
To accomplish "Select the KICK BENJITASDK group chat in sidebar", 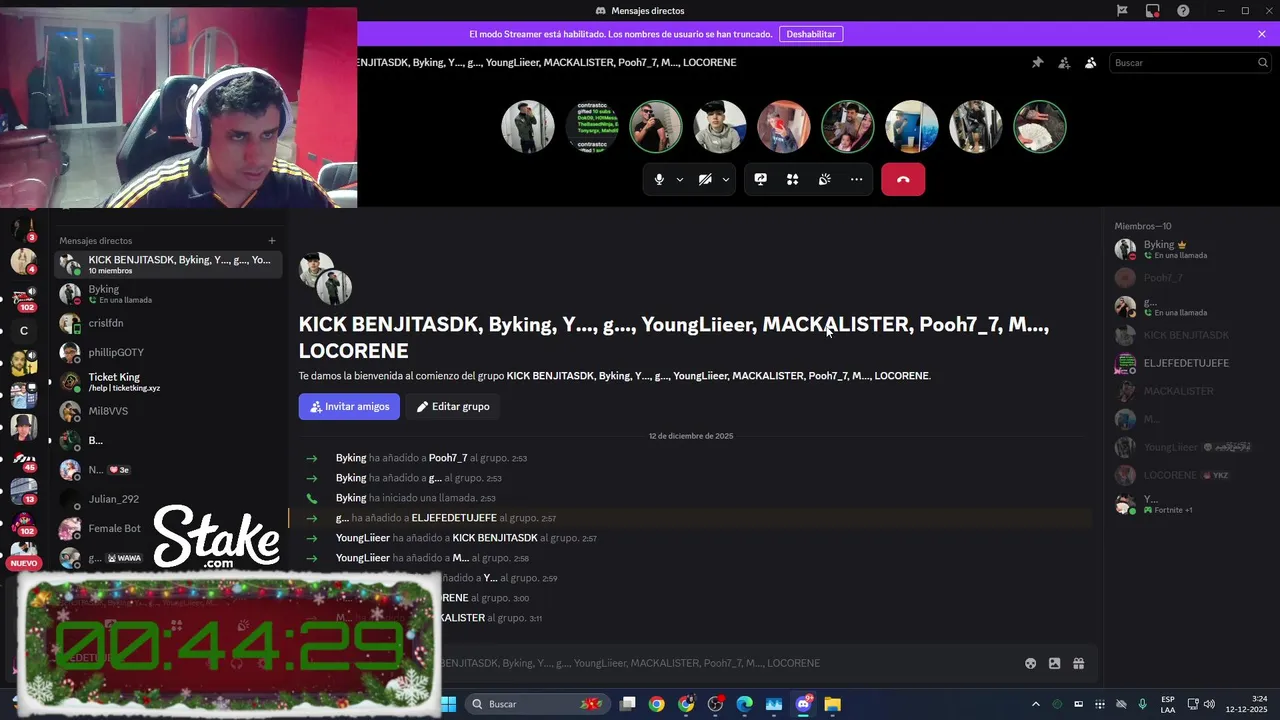I will click(x=168, y=264).
